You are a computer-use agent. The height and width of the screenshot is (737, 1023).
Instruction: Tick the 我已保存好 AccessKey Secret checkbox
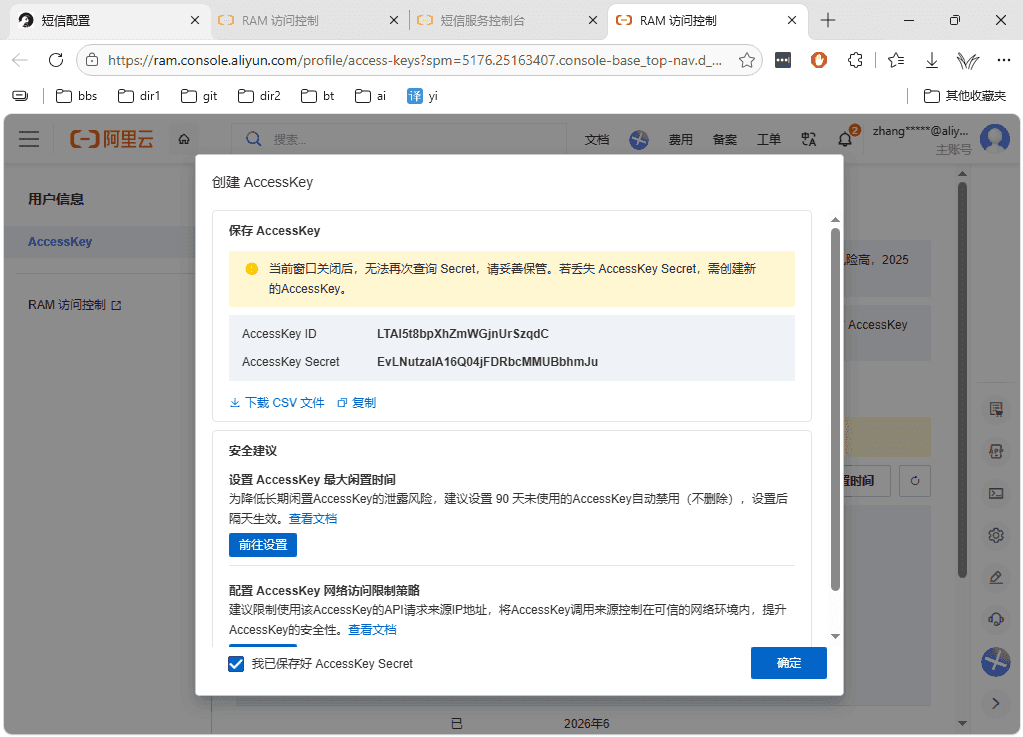236,664
